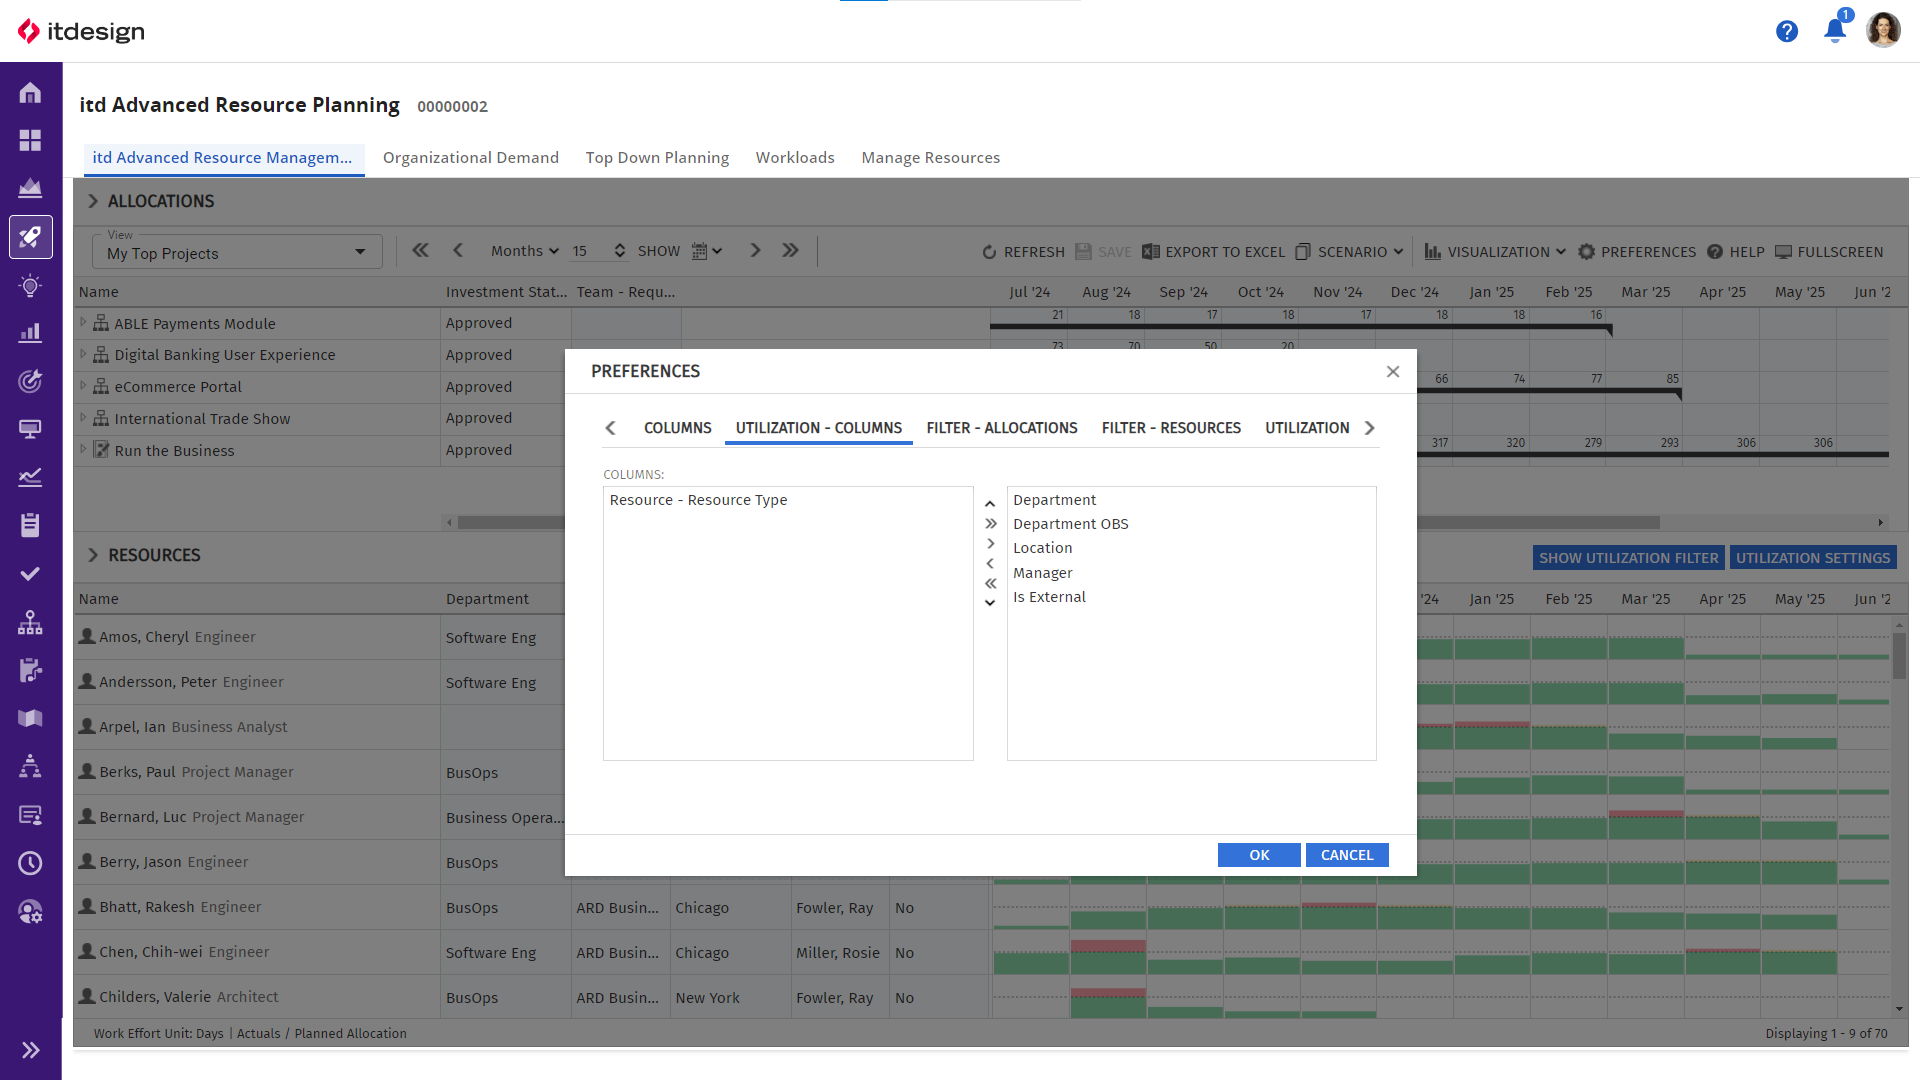Open the Home sidebar icon
The width and height of the screenshot is (1920, 1080).
(x=30, y=93)
